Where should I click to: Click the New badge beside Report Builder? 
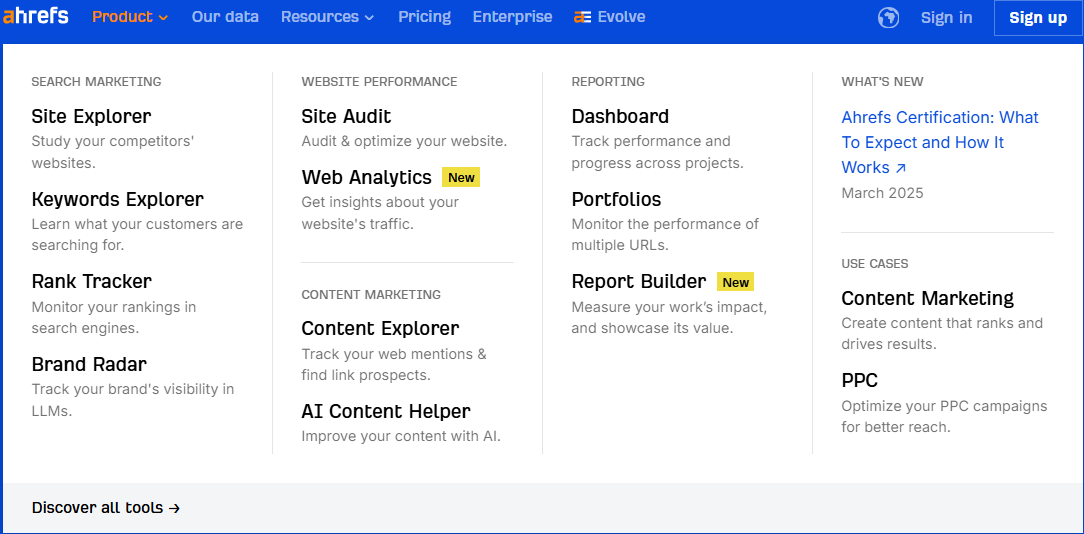736,282
